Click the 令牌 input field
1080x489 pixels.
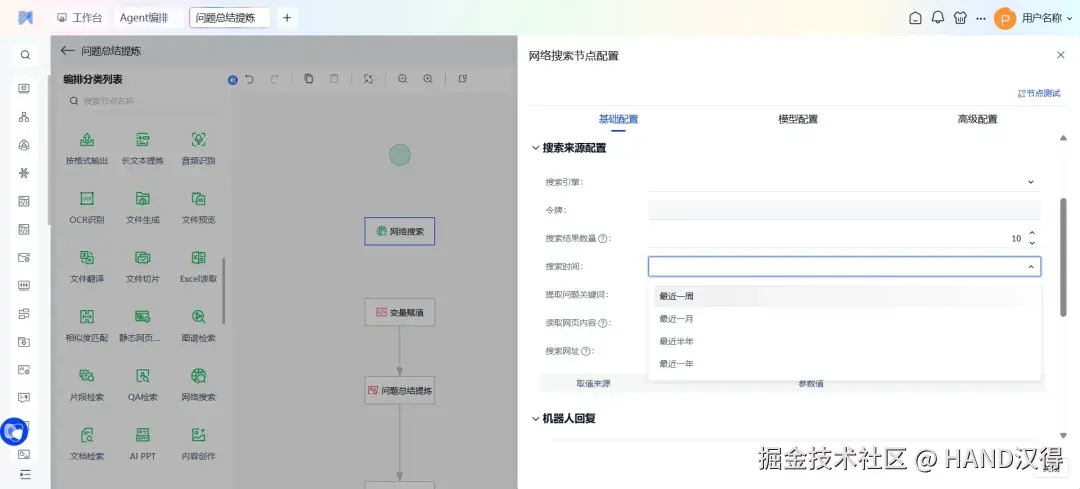coord(844,210)
